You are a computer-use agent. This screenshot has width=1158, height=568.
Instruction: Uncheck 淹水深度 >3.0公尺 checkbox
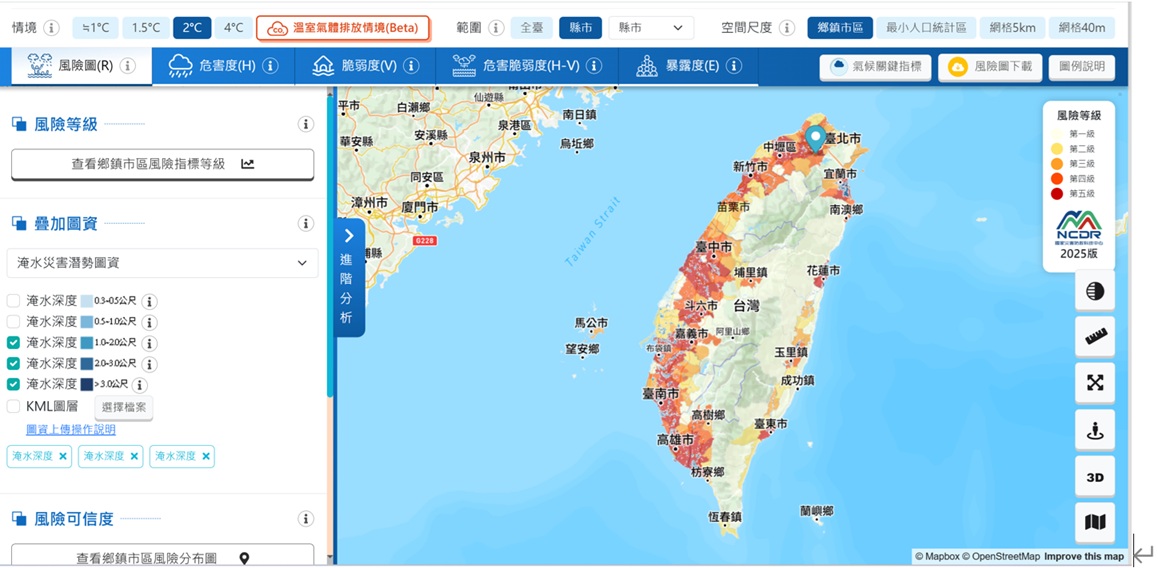pyautogui.click(x=13, y=384)
